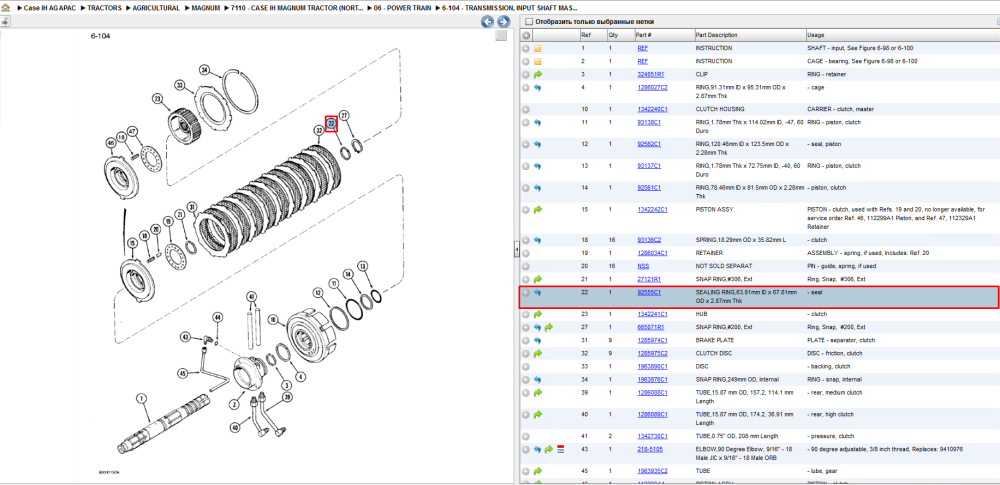The width and height of the screenshot is (1000, 485).
Task: Click blue arrow icon for part 1286027C2
Action: click(x=538, y=87)
